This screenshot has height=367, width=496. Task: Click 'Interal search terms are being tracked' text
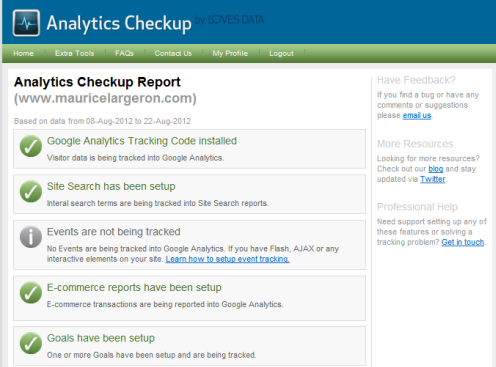pos(158,203)
